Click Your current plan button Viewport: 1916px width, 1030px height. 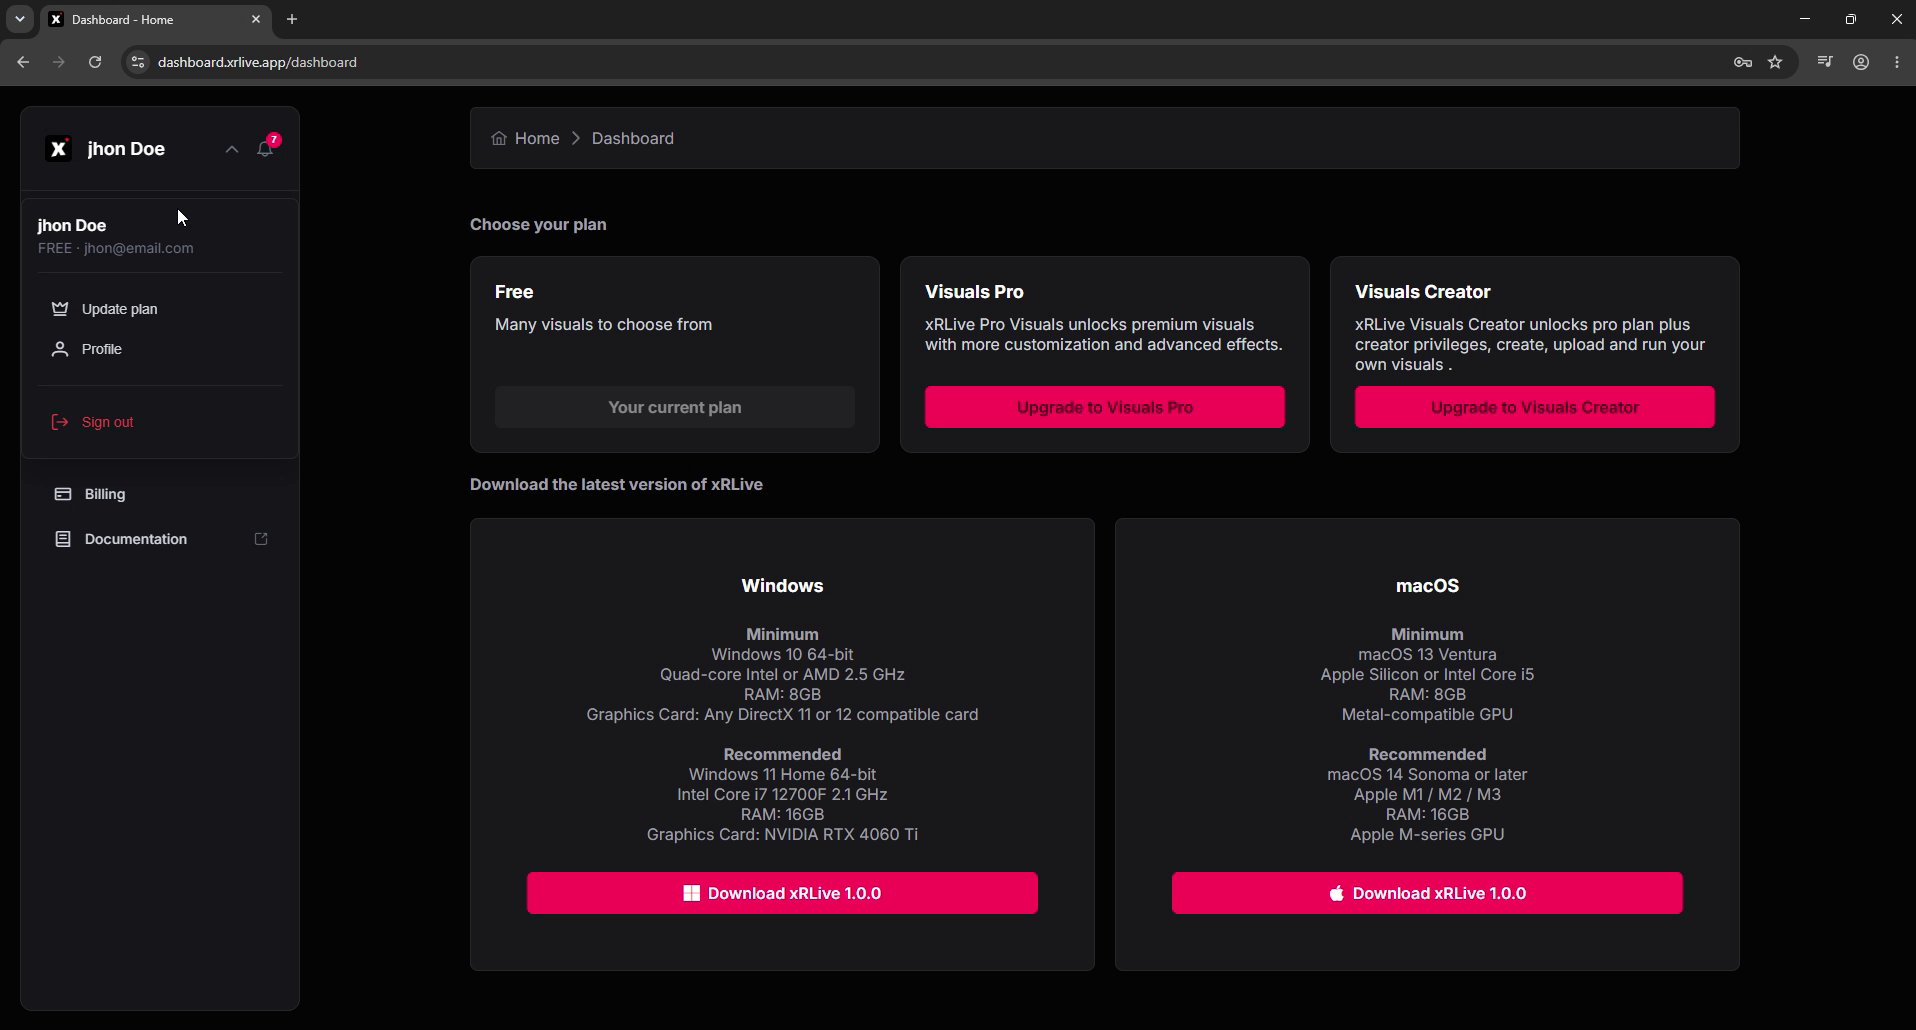click(x=675, y=407)
